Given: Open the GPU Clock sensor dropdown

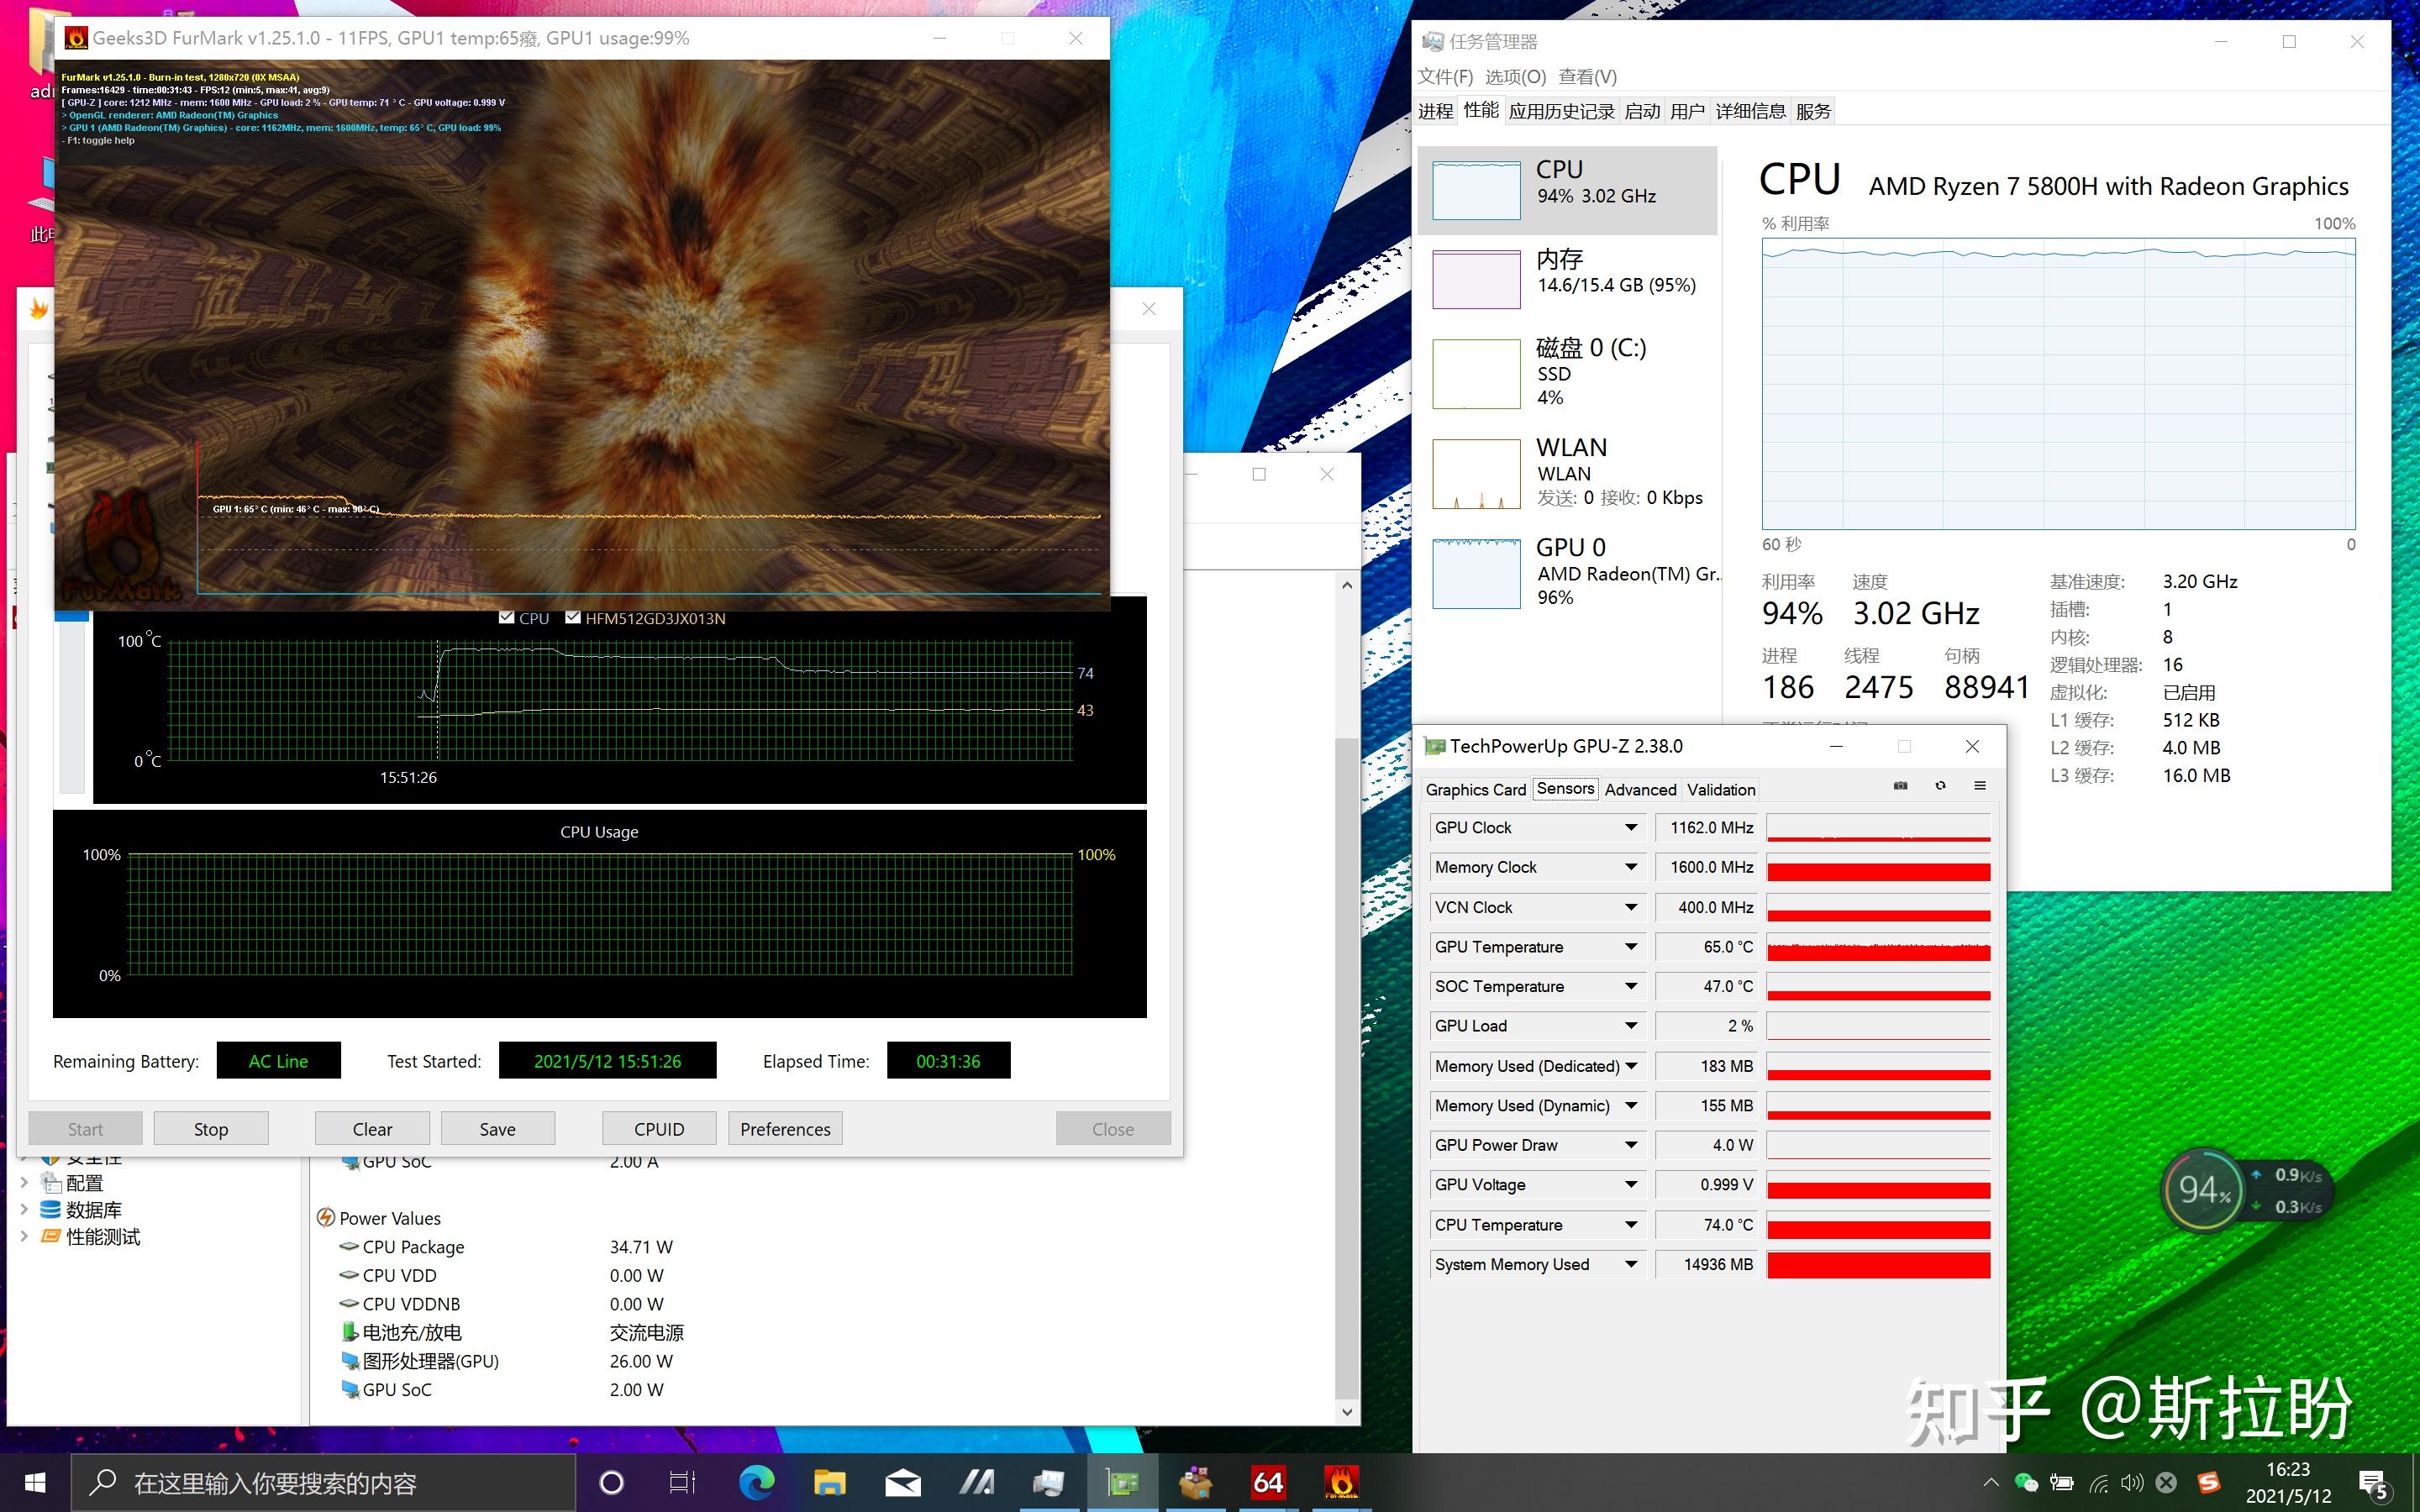Looking at the screenshot, I should coord(1632,827).
